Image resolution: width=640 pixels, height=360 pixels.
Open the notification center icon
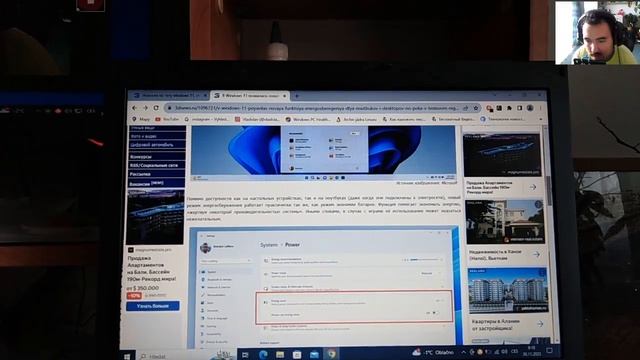click(x=549, y=351)
